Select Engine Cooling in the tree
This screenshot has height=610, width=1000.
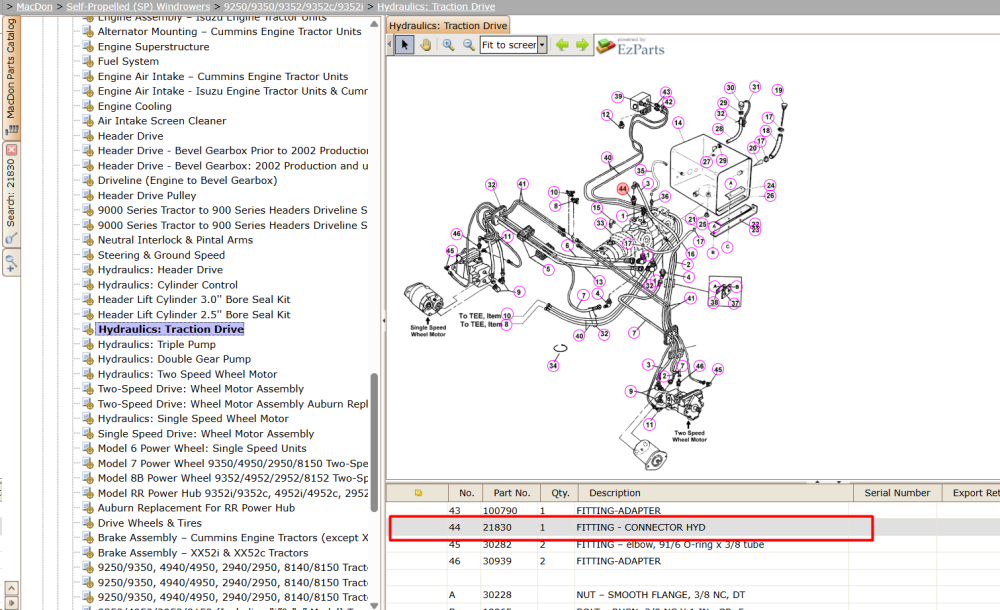[x=135, y=106]
